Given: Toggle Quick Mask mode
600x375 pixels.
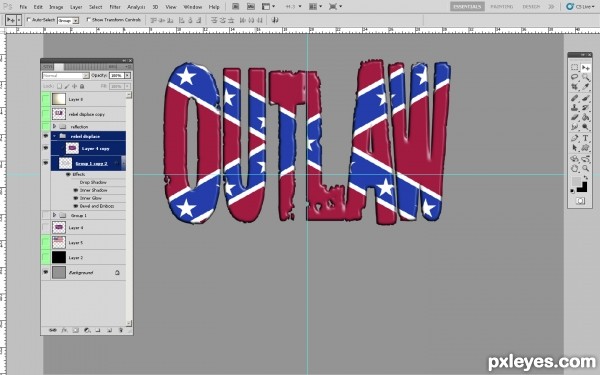Looking at the screenshot, I should coord(580,201).
